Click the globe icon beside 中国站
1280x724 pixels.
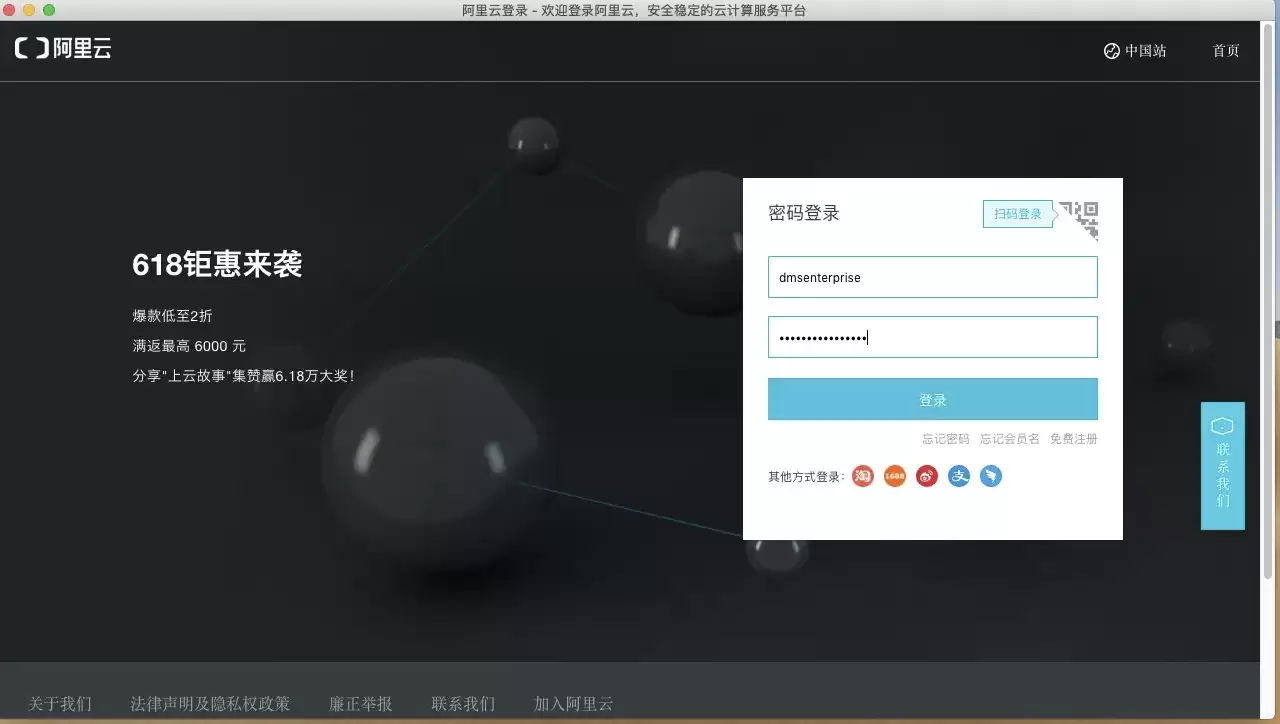pos(1111,51)
